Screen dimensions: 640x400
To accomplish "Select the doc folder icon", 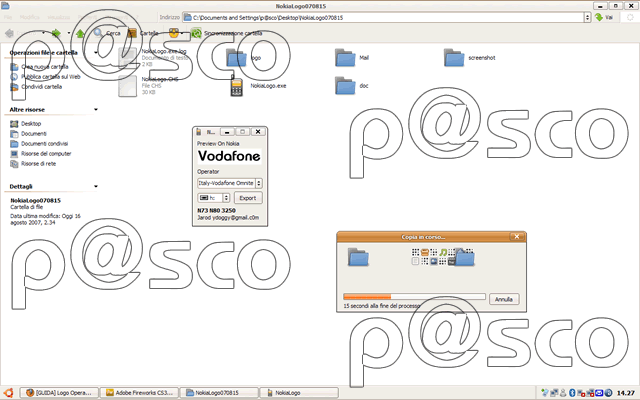I will pos(345,86).
